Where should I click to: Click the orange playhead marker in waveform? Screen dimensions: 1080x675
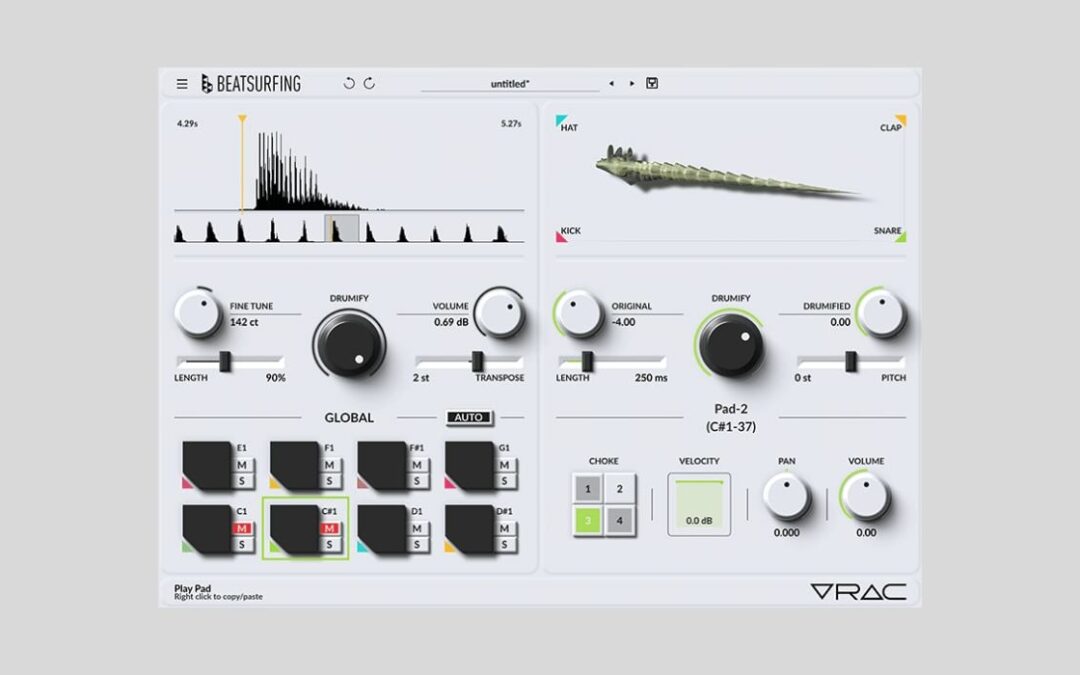(x=242, y=119)
